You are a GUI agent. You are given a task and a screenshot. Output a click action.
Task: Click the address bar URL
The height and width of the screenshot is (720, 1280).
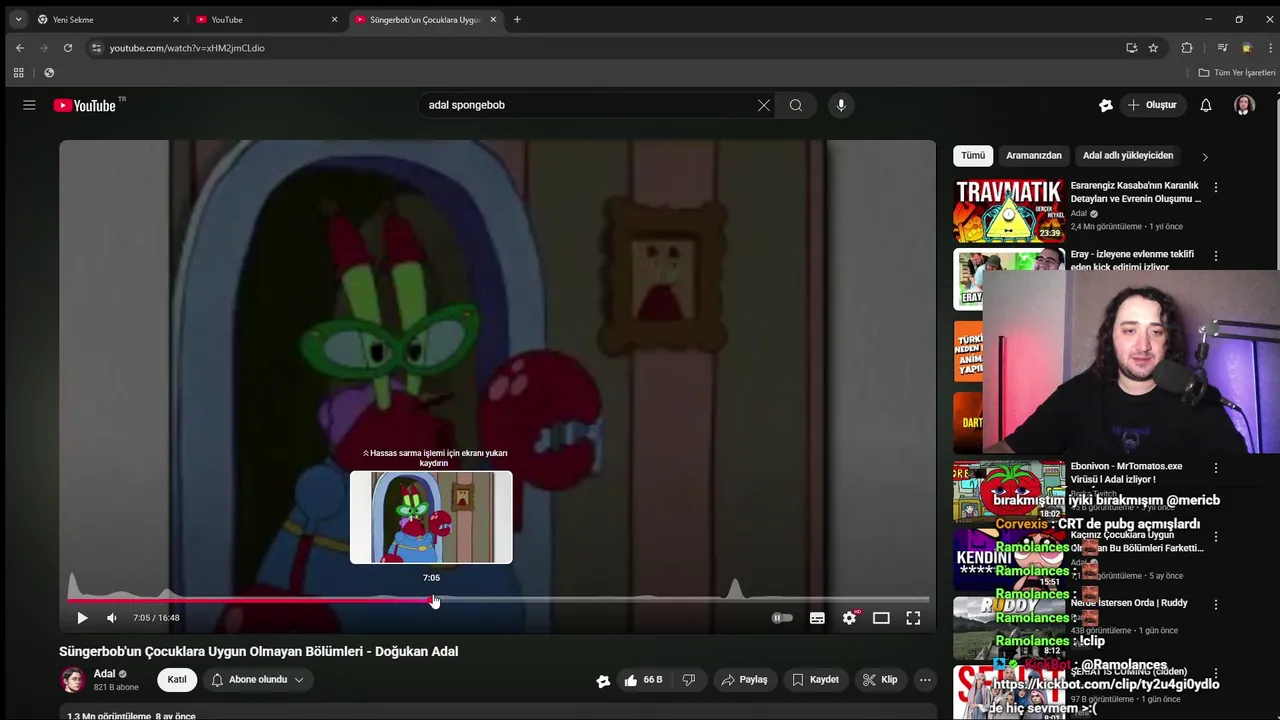point(187,48)
